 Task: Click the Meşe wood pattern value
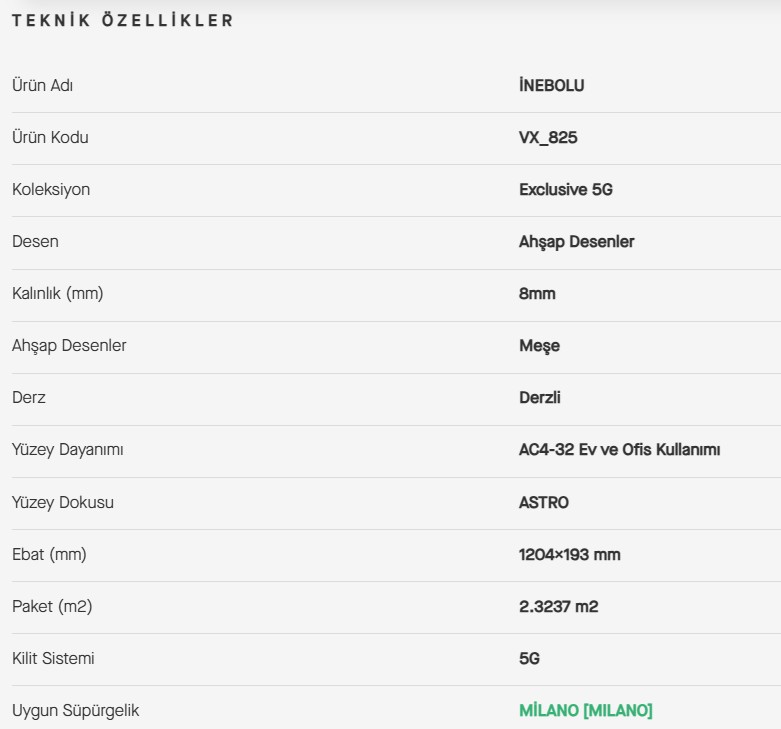[x=539, y=346]
